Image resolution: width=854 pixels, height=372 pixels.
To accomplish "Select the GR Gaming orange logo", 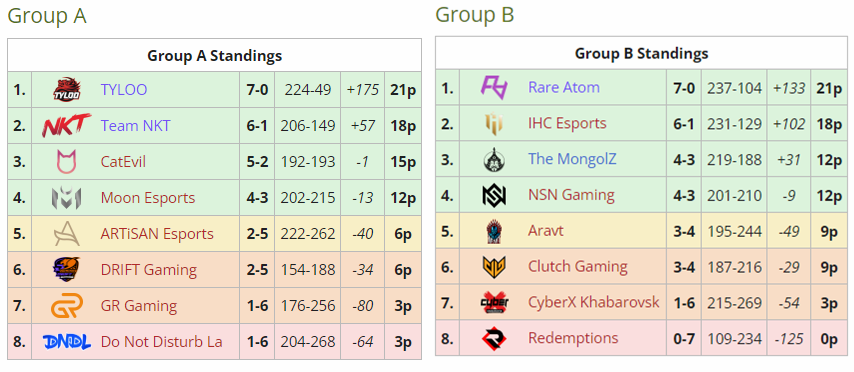I will point(66,306).
